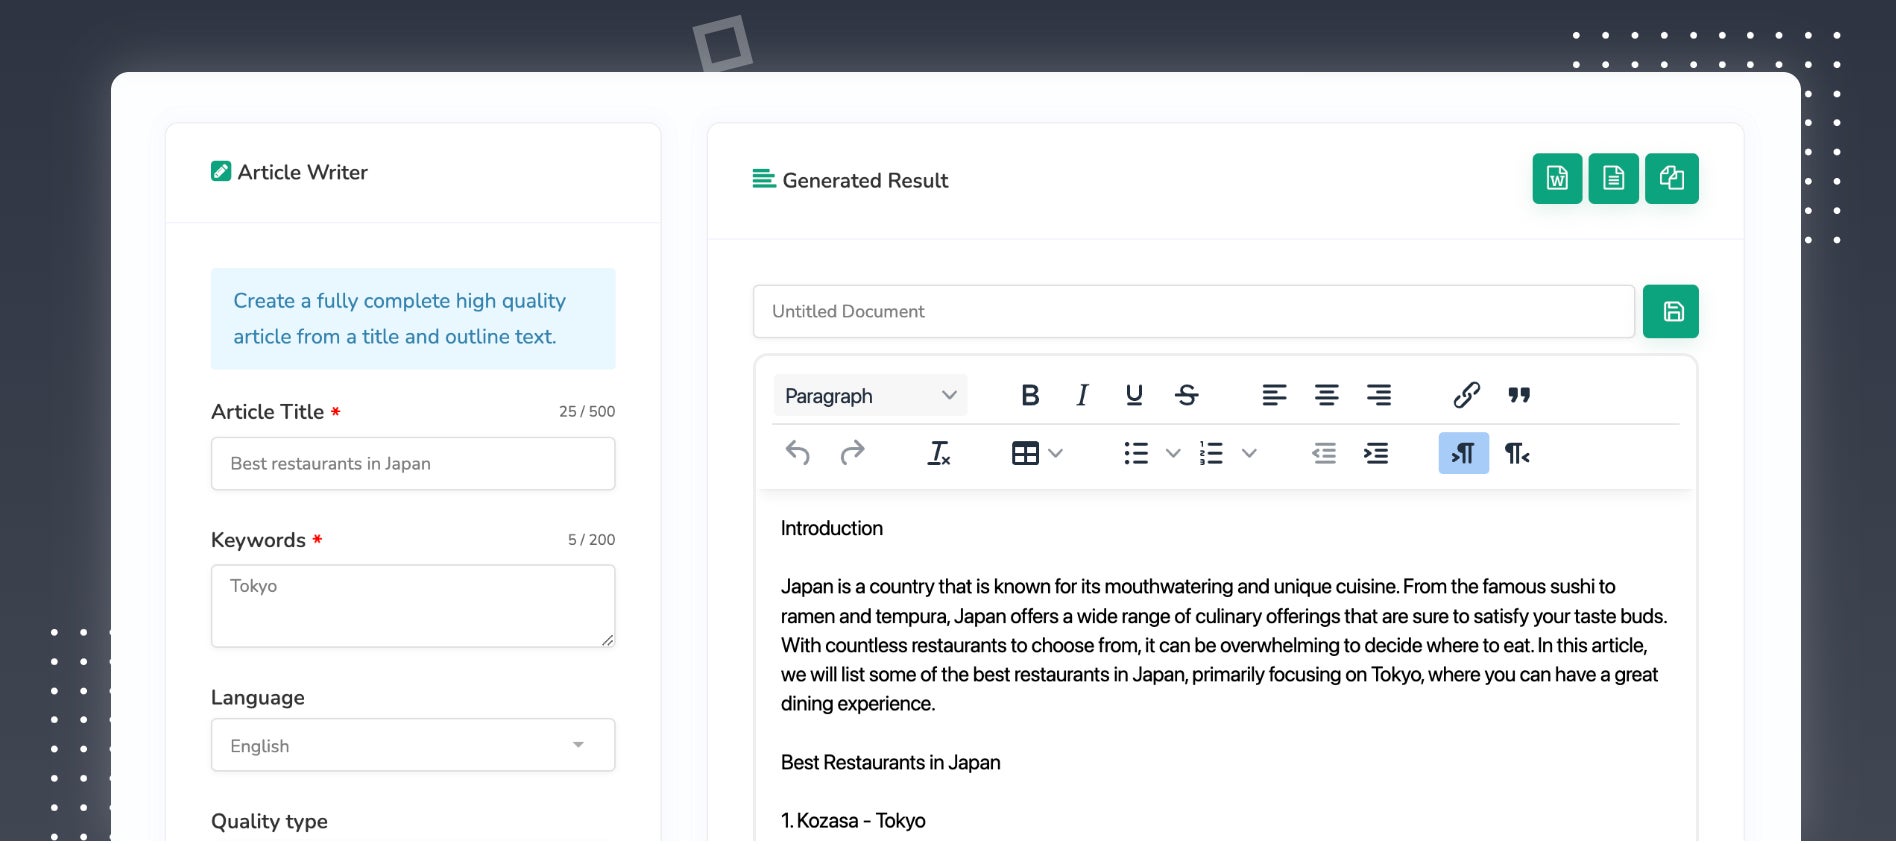Apply underline formatting
The width and height of the screenshot is (1896, 844).
1134,395
